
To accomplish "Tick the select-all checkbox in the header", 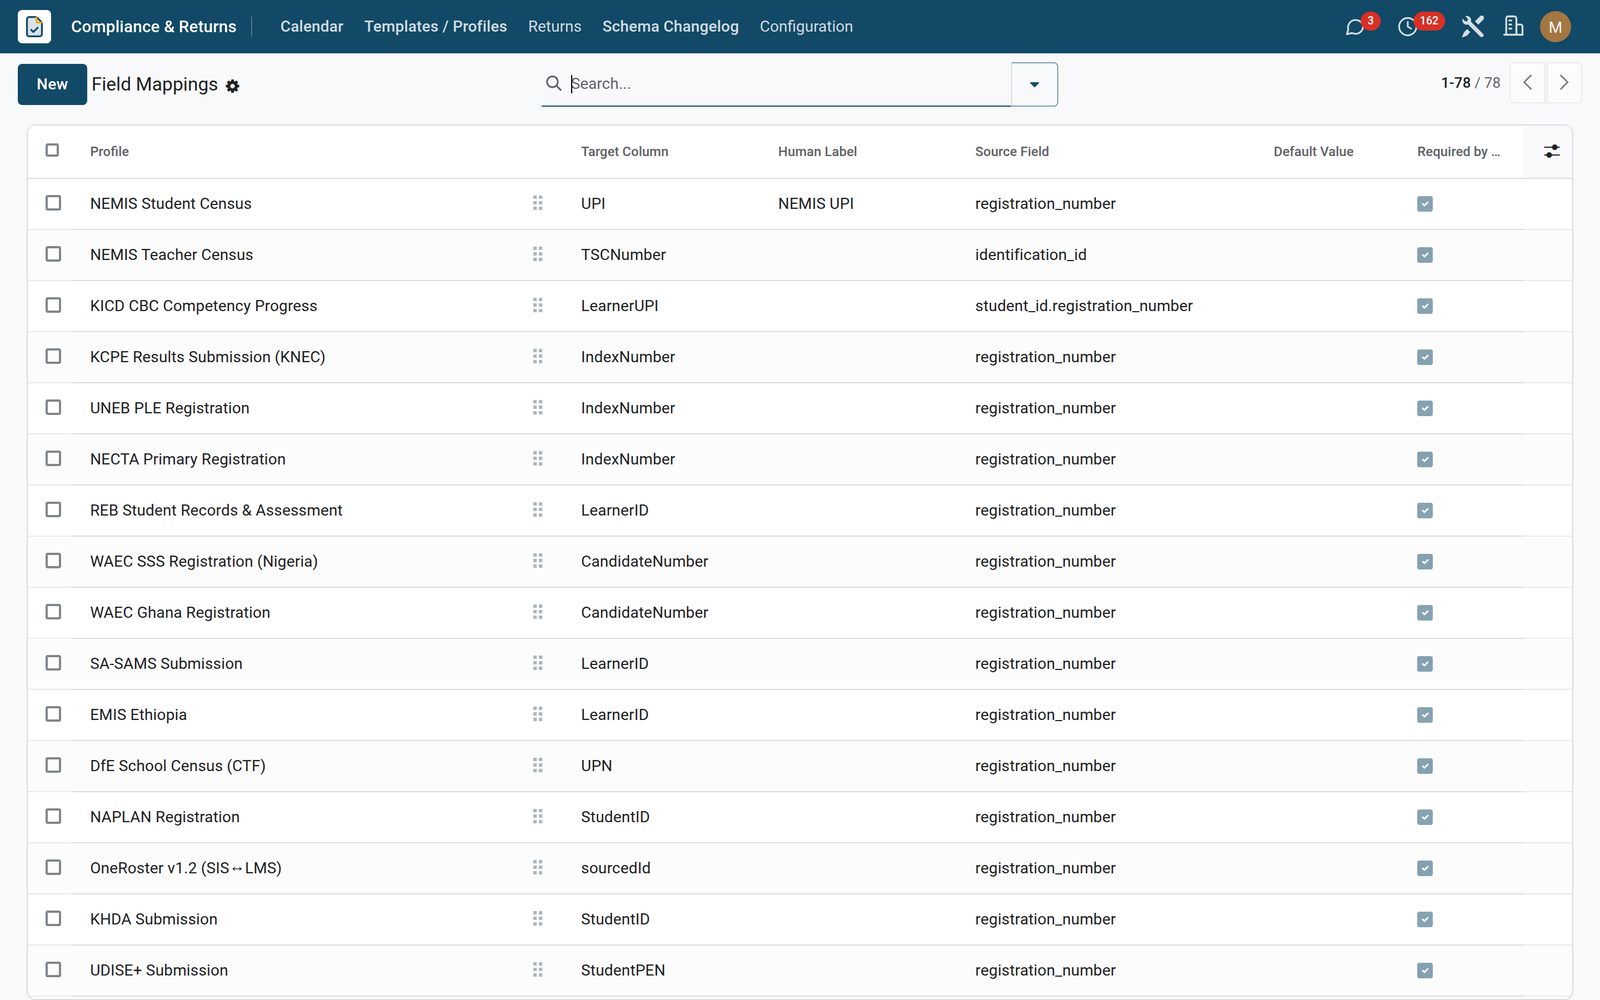I will (x=52, y=150).
